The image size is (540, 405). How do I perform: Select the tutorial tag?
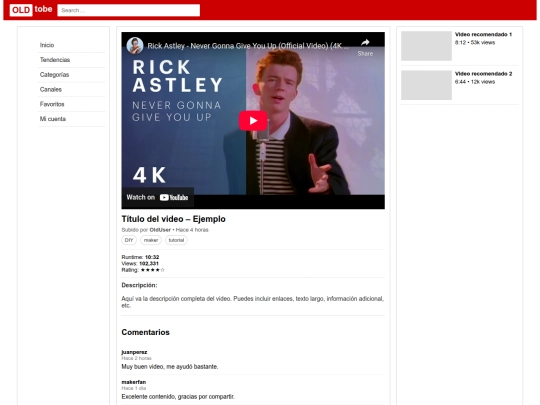point(176,240)
